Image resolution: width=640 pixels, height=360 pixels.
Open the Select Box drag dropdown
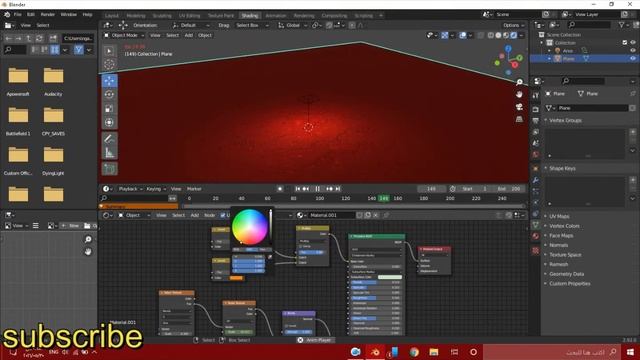point(252,25)
